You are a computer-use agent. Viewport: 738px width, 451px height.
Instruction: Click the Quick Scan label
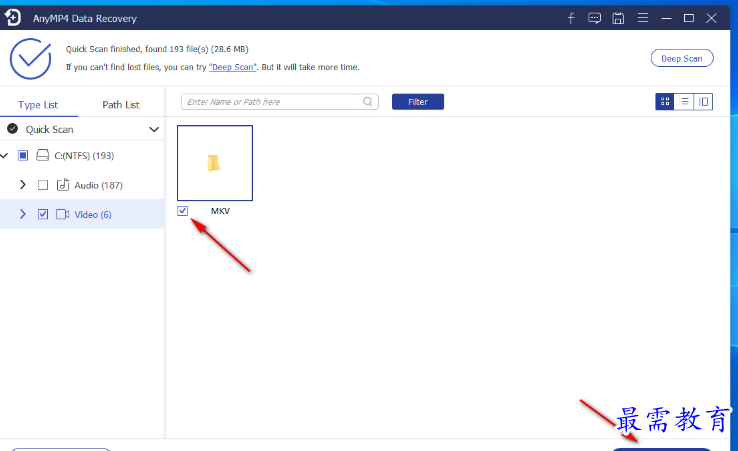point(49,129)
